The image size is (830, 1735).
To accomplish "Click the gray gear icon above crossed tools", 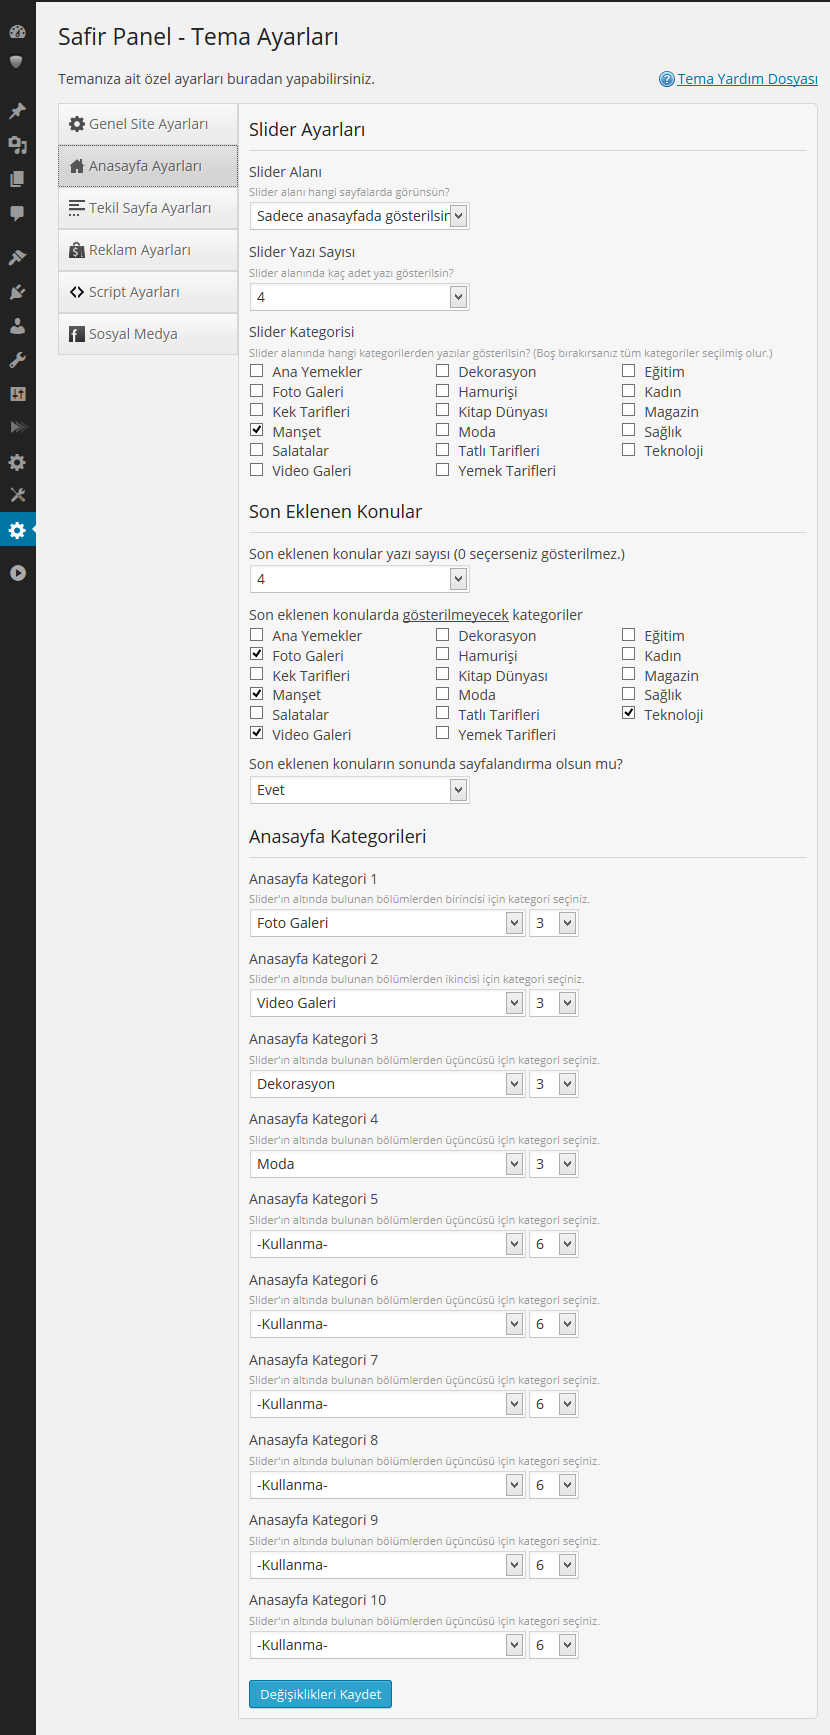I will click(x=17, y=462).
